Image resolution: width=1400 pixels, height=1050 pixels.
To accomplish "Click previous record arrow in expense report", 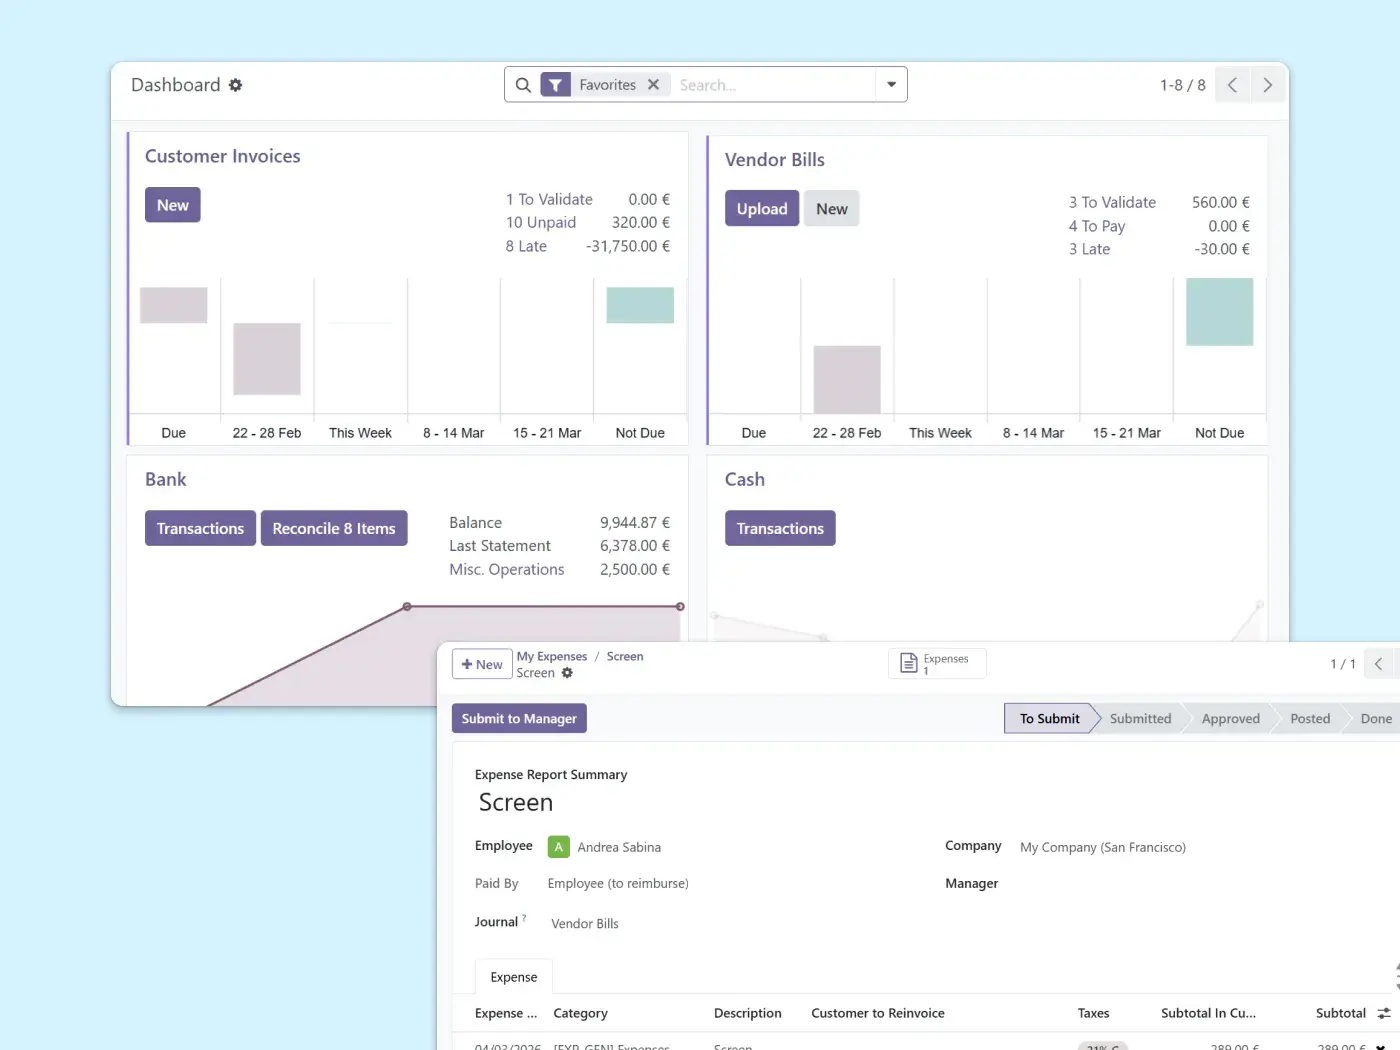I will pos(1378,664).
